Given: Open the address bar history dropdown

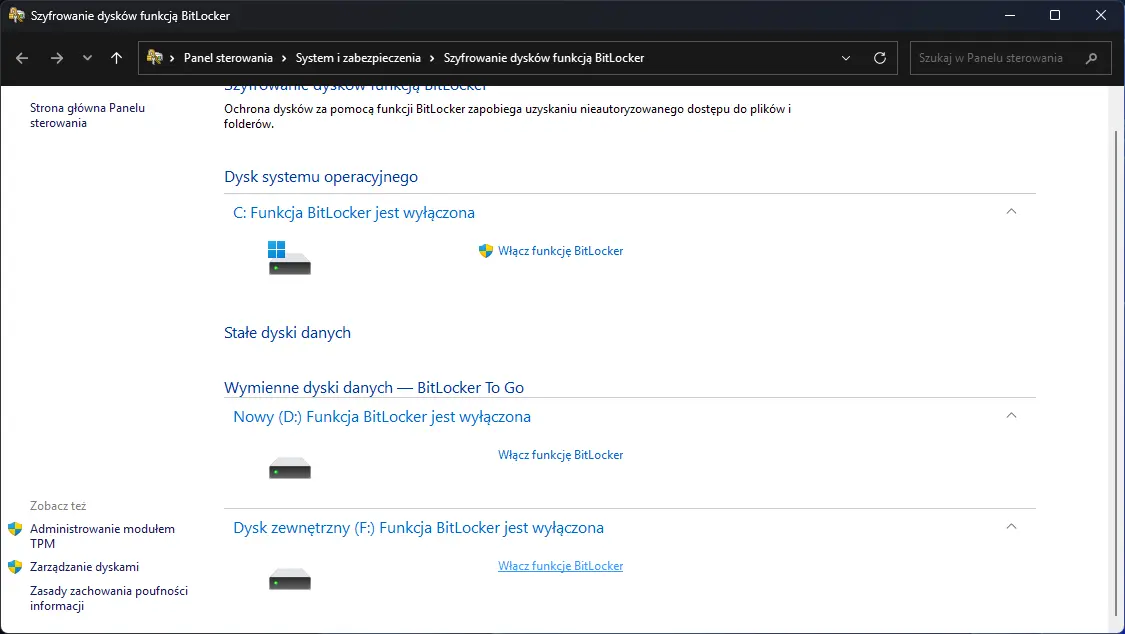Looking at the screenshot, I should coord(845,58).
